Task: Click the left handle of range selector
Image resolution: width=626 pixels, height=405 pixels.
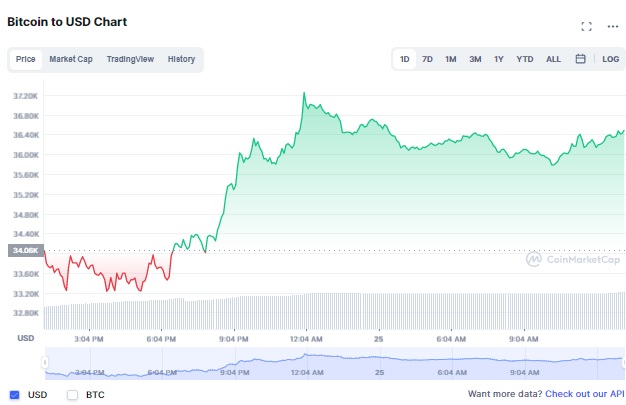Action: click(x=44, y=361)
